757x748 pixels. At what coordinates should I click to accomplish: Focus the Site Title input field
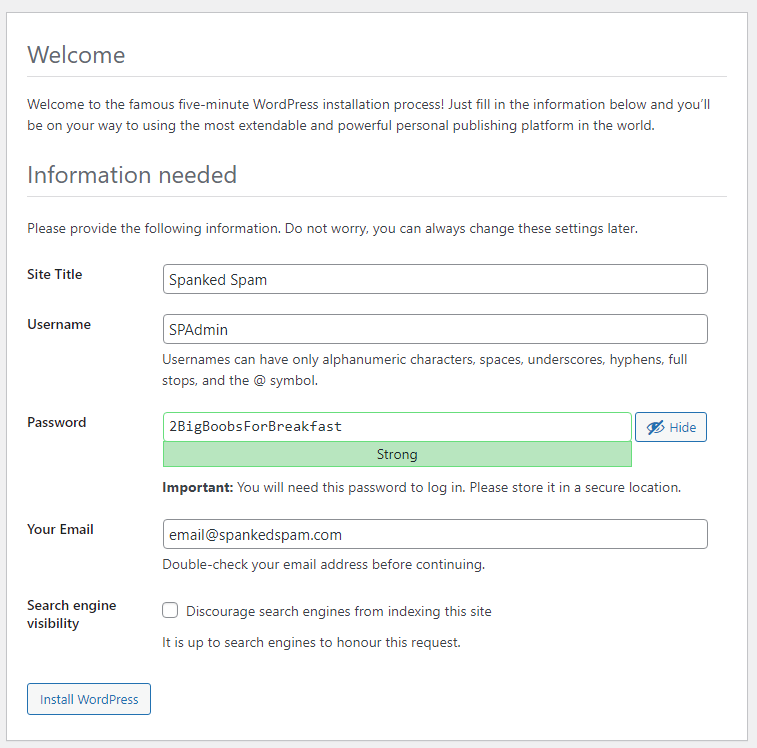pyautogui.click(x=435, y=279)
